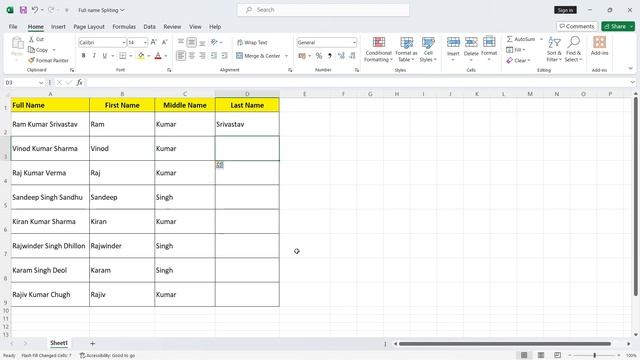
Task: Open Merge & Center dropdown arrow
Action: point(286,56)
